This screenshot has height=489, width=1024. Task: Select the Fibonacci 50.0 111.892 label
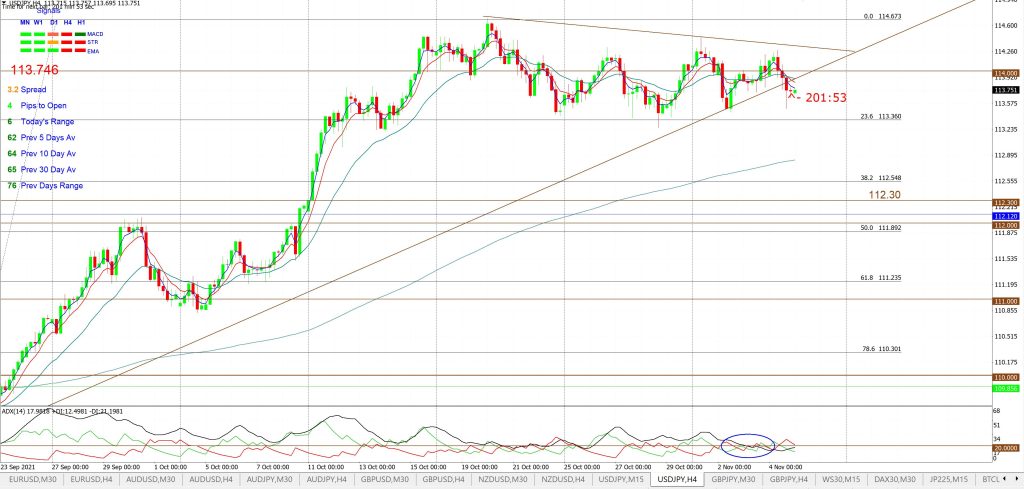pos(881,228)
